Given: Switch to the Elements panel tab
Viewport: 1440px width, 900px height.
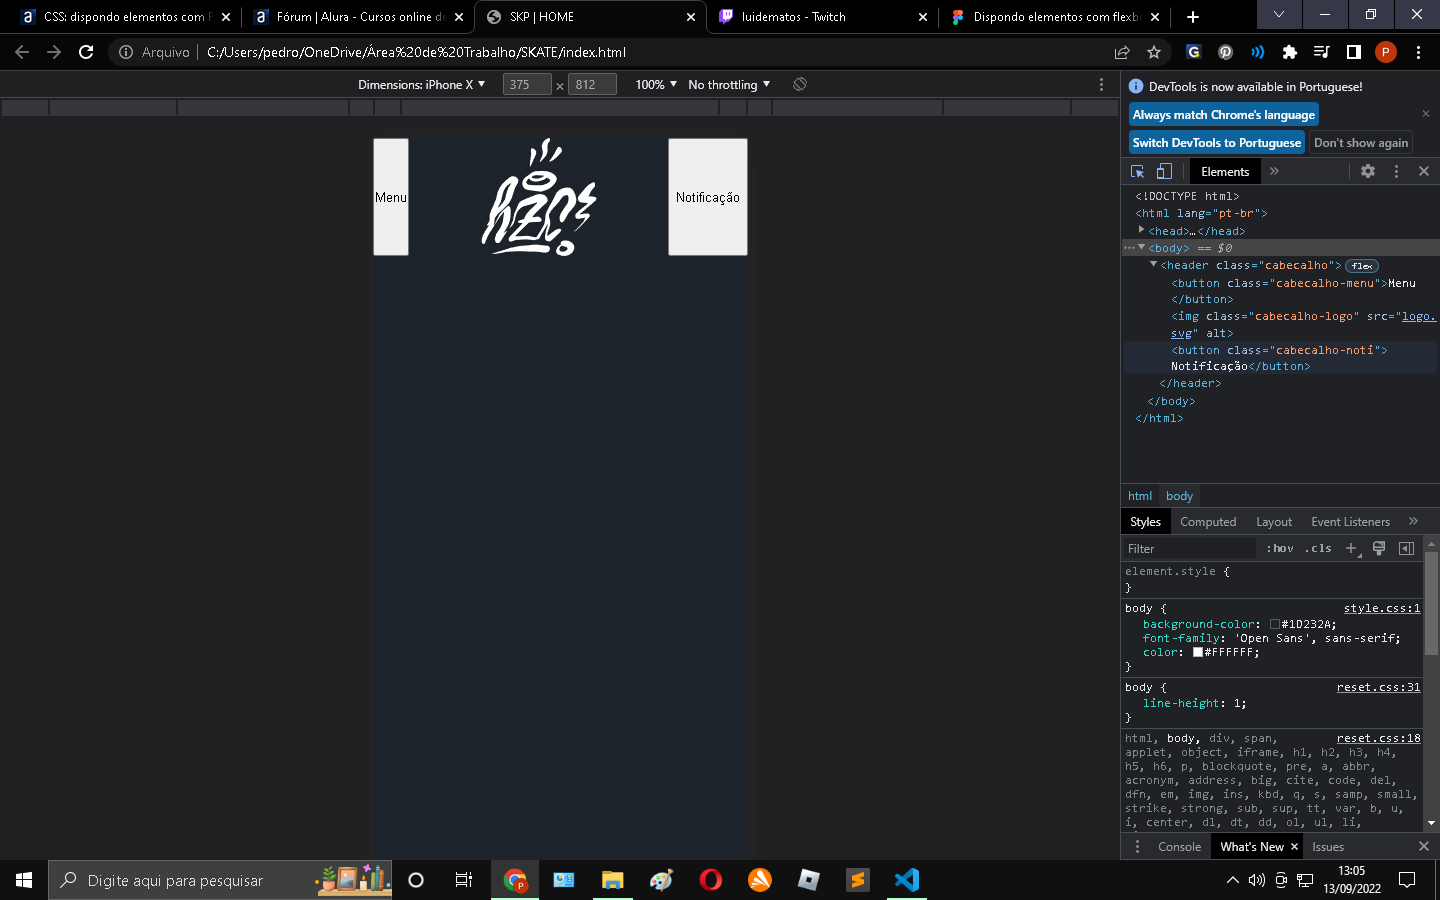Looking at the screenshot, I should point(1225,171).
